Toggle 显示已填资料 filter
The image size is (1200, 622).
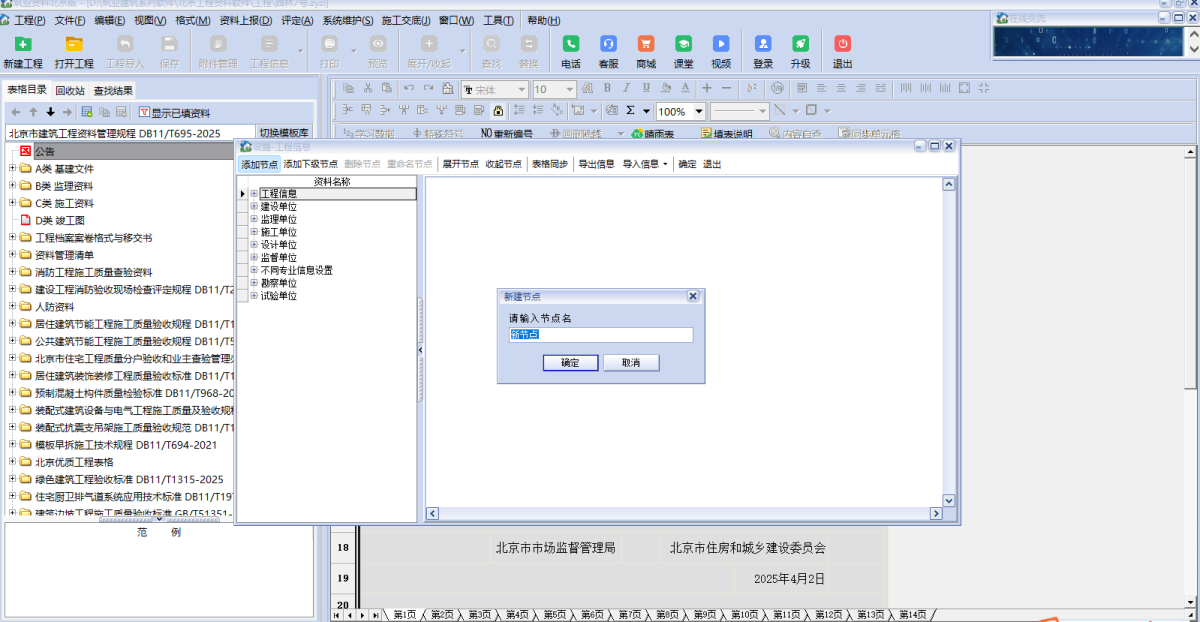click(174, 113)
